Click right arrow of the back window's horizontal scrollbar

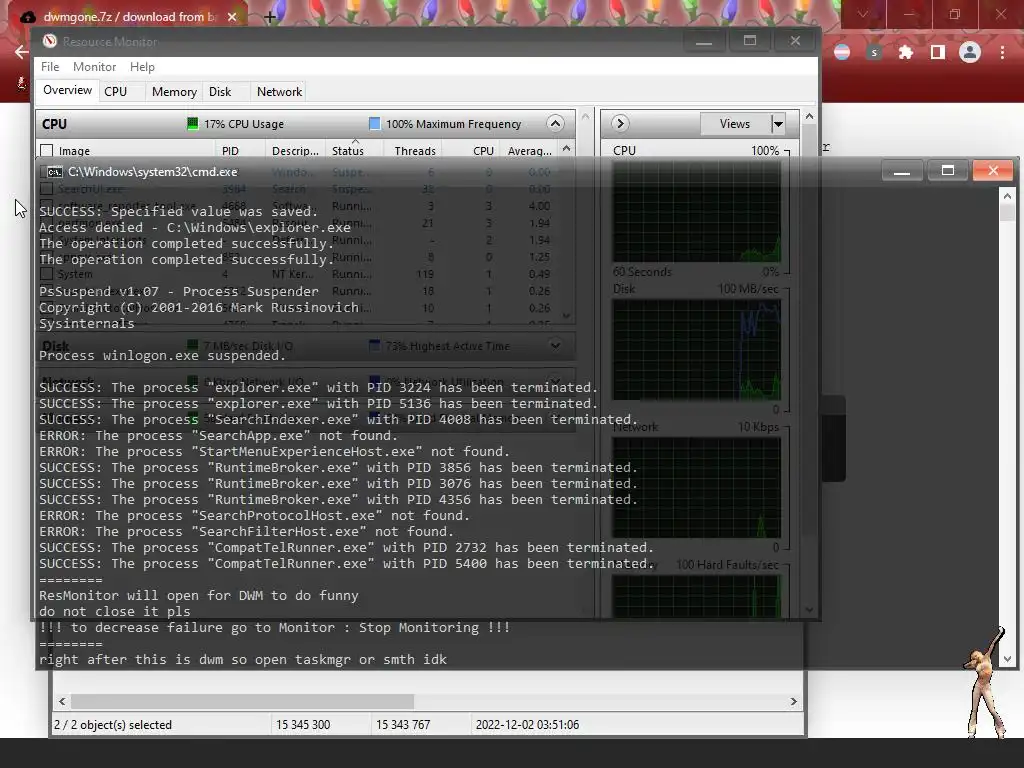point(793,701)
